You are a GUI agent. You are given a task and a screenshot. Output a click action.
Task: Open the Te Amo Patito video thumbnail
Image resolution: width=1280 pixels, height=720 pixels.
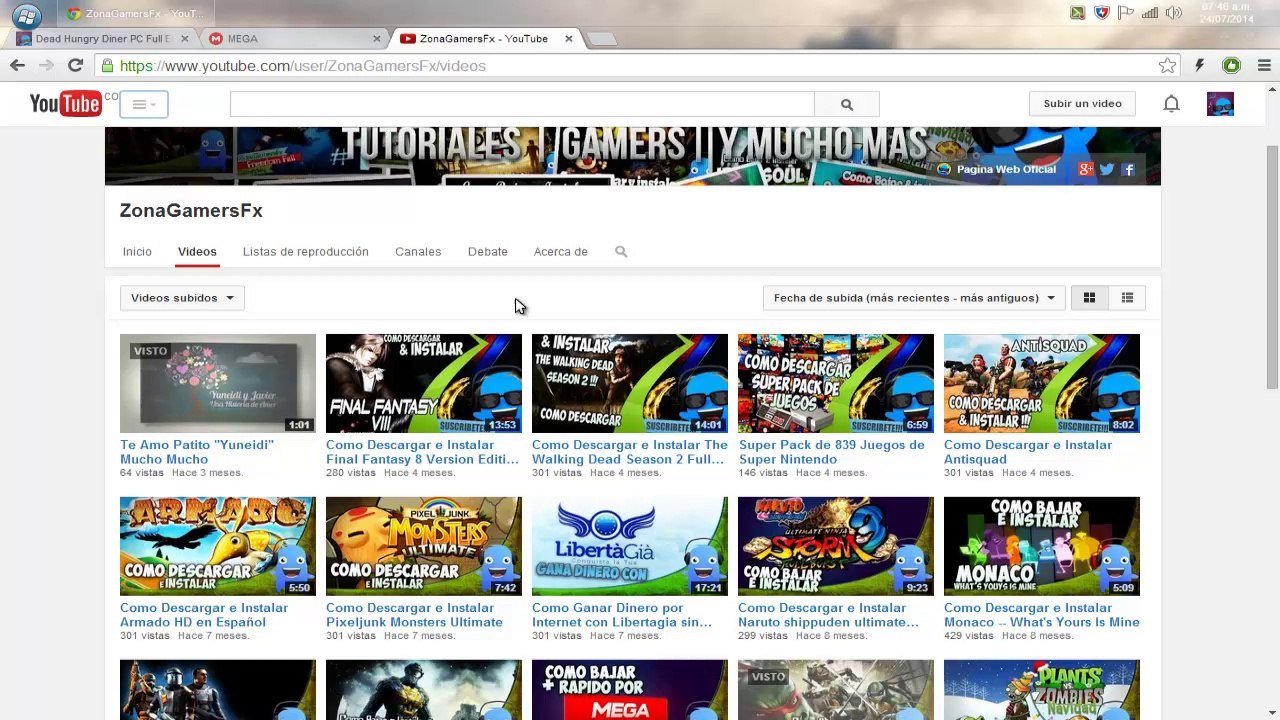click(x=218, y=383)
